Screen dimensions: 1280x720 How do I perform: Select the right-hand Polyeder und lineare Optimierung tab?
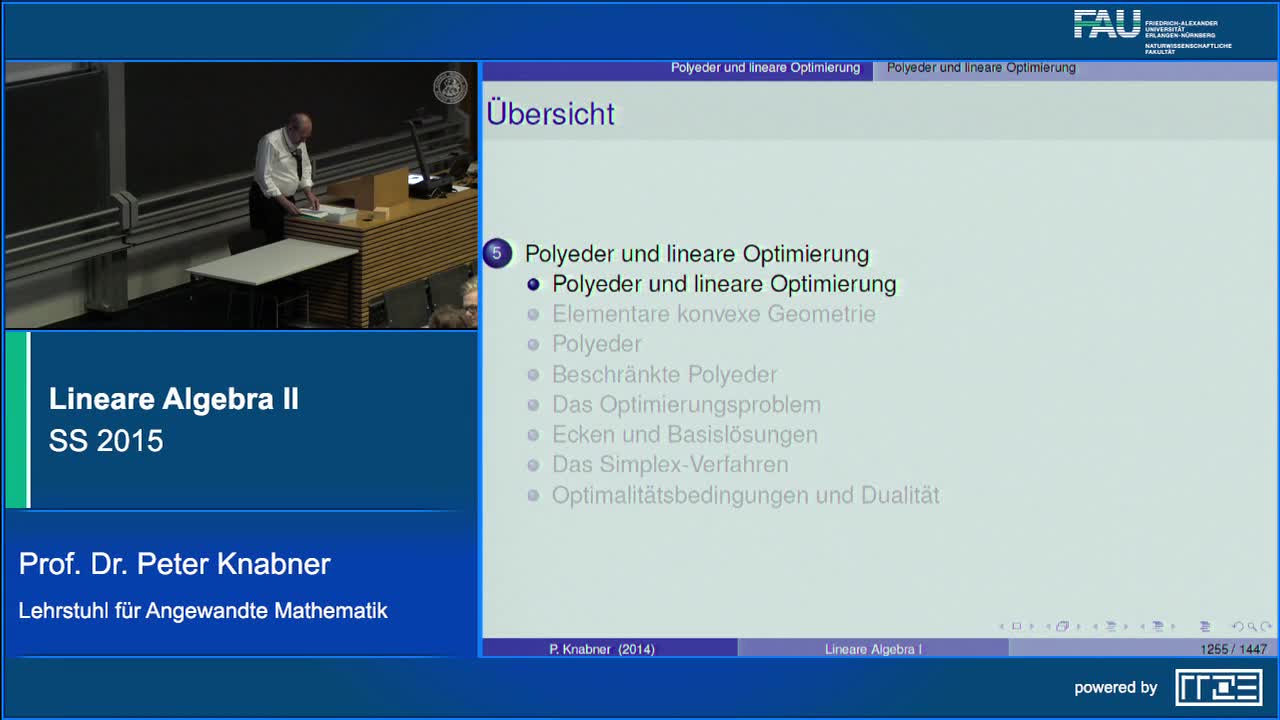click(x=979, y=68)
